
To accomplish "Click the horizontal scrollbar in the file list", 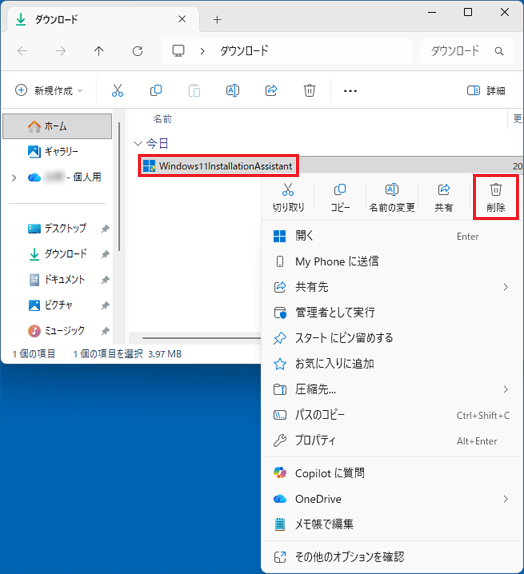I will pos(201,338).
